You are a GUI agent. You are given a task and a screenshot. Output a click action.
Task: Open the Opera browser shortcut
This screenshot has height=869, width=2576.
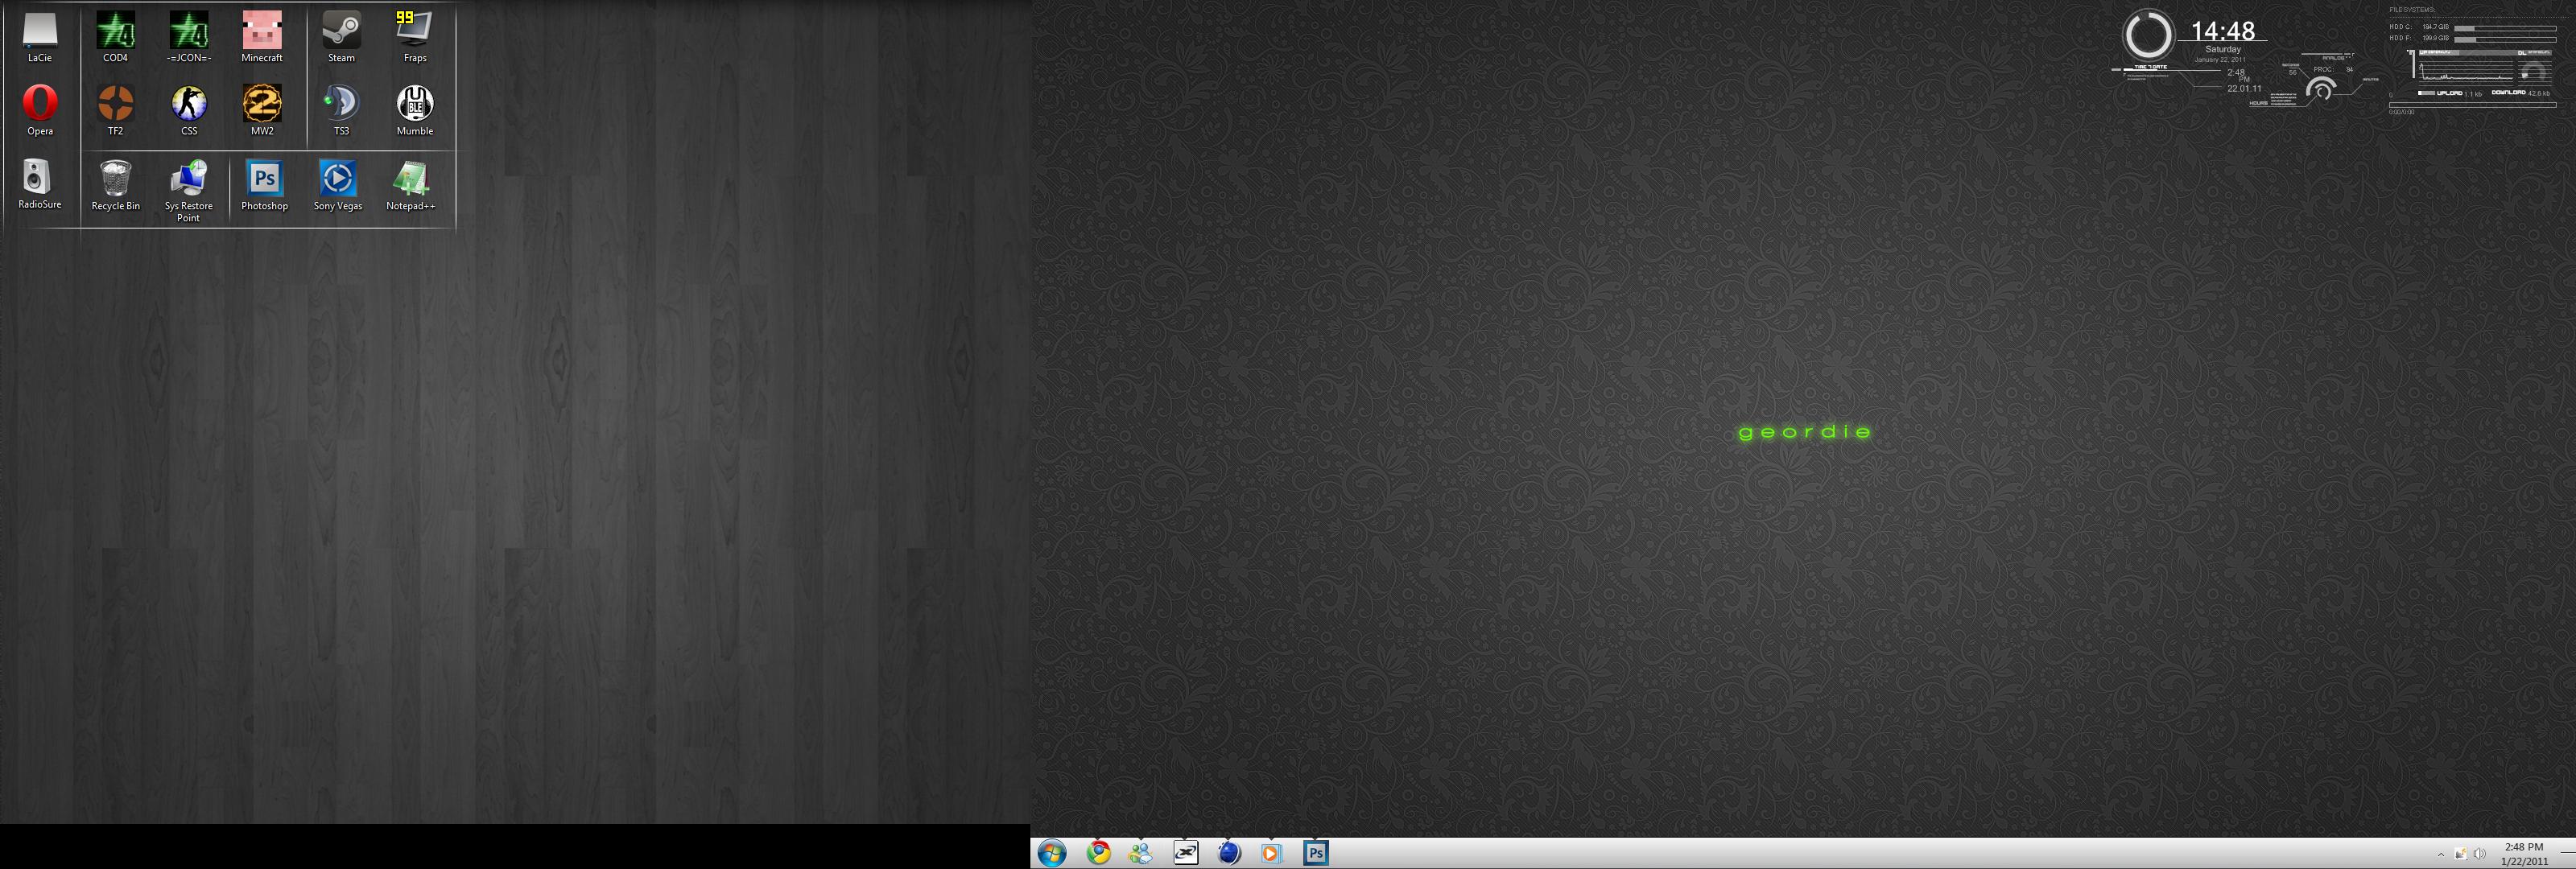click(x=40, y=111)
